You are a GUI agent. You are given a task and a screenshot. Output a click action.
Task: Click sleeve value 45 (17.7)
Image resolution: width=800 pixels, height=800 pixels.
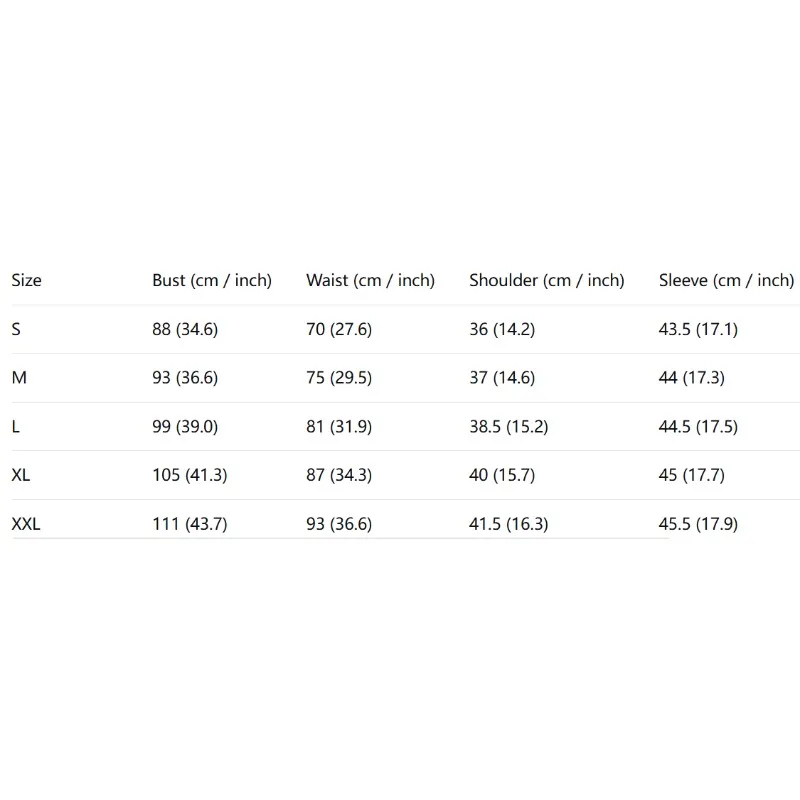point(692,475)
